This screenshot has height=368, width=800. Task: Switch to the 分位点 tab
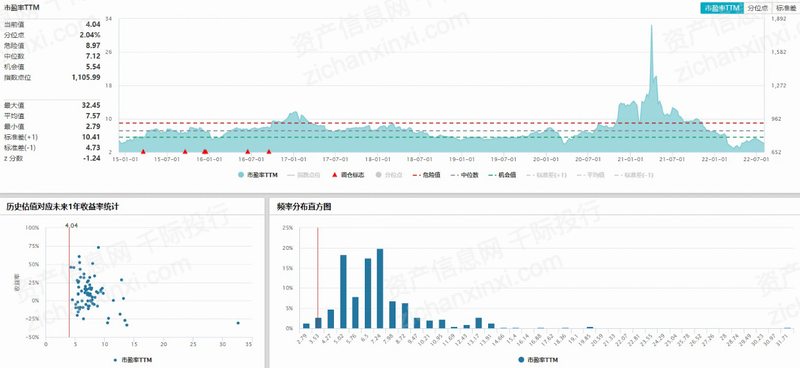757,8
